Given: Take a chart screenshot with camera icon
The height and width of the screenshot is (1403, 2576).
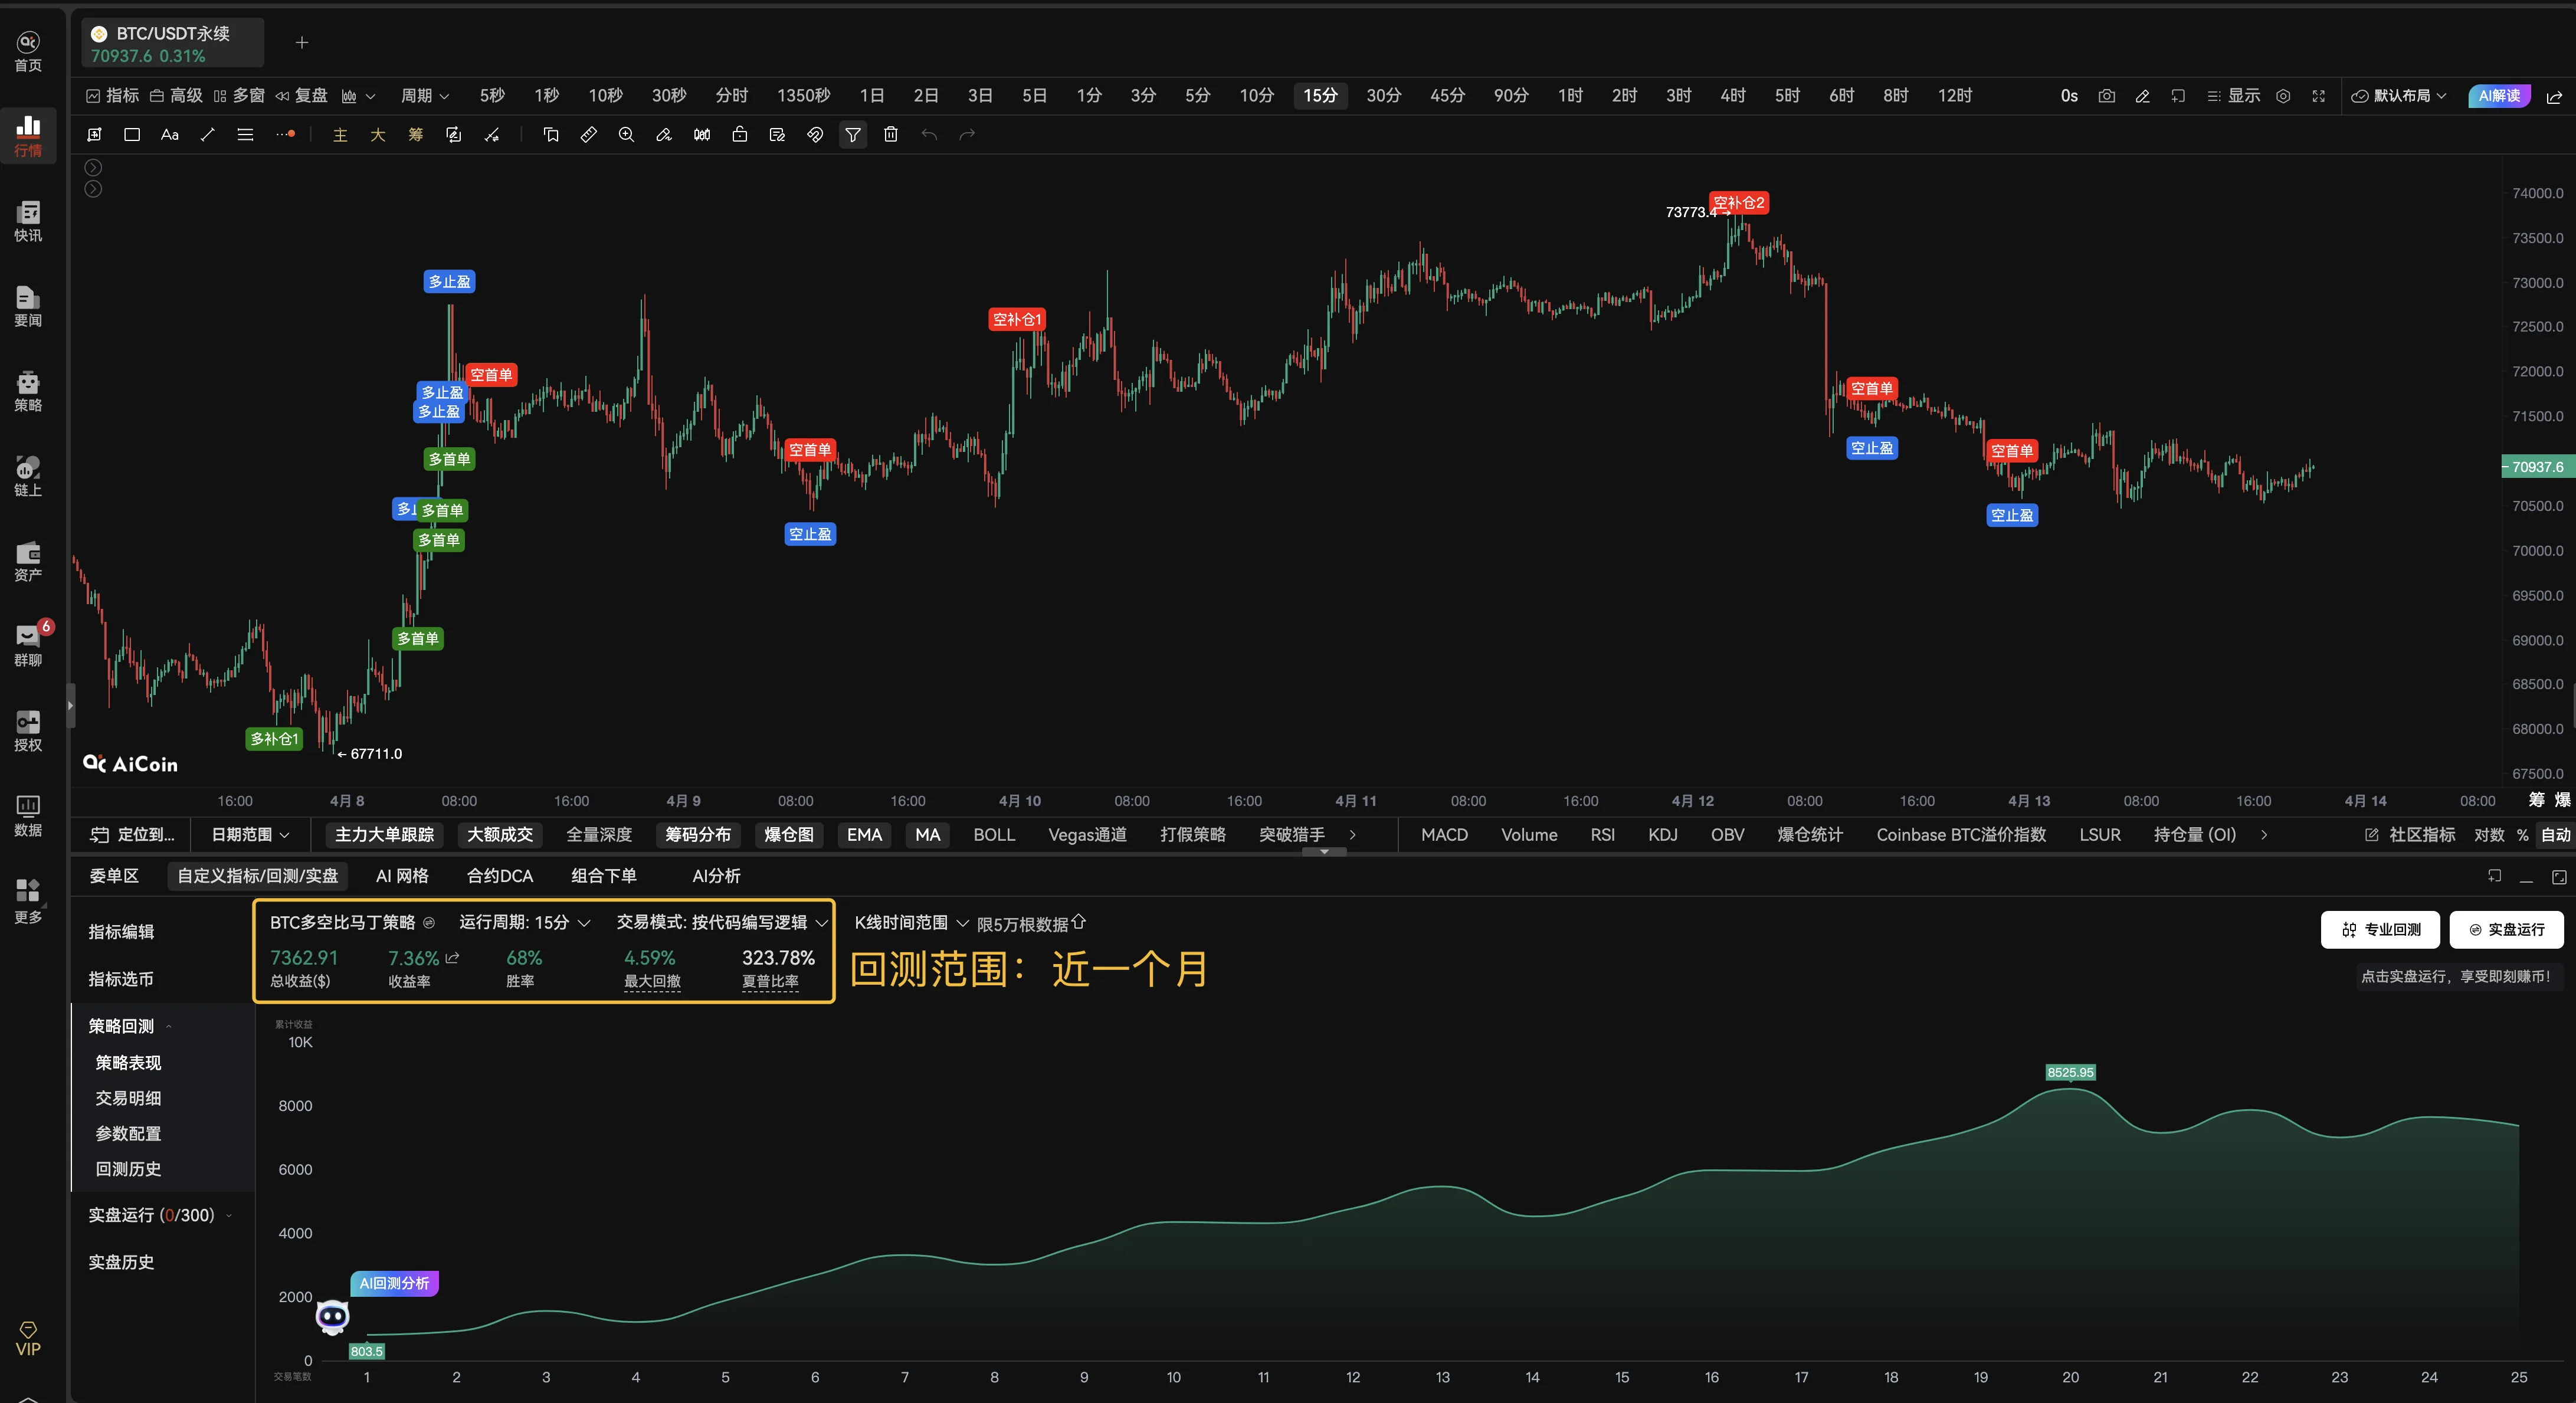Looking at the screenshot, I should 2106,96.
